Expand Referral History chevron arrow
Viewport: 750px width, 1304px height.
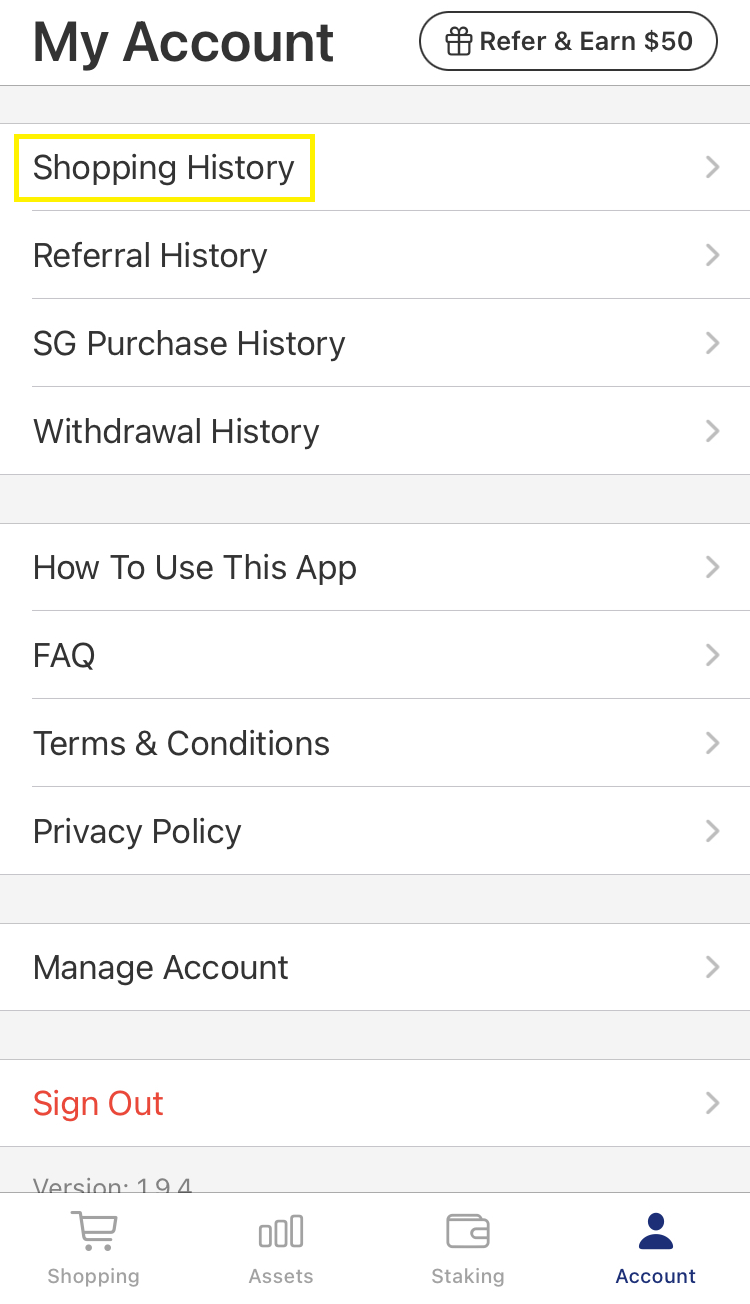(x=712, y=255)
